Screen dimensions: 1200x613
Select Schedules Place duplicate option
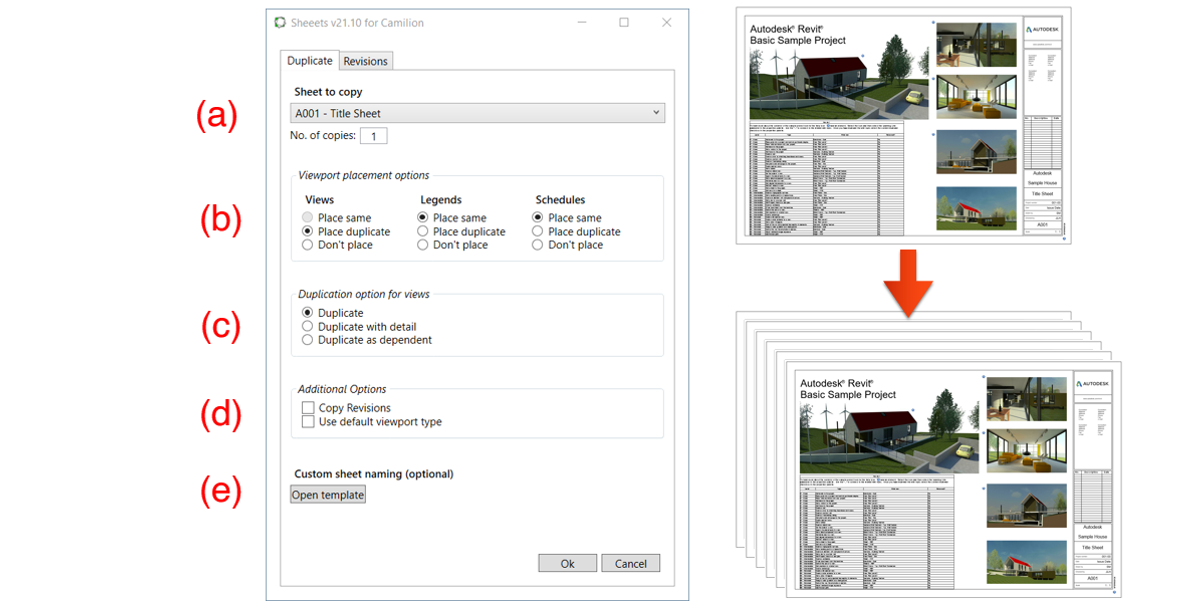point(538,231)
